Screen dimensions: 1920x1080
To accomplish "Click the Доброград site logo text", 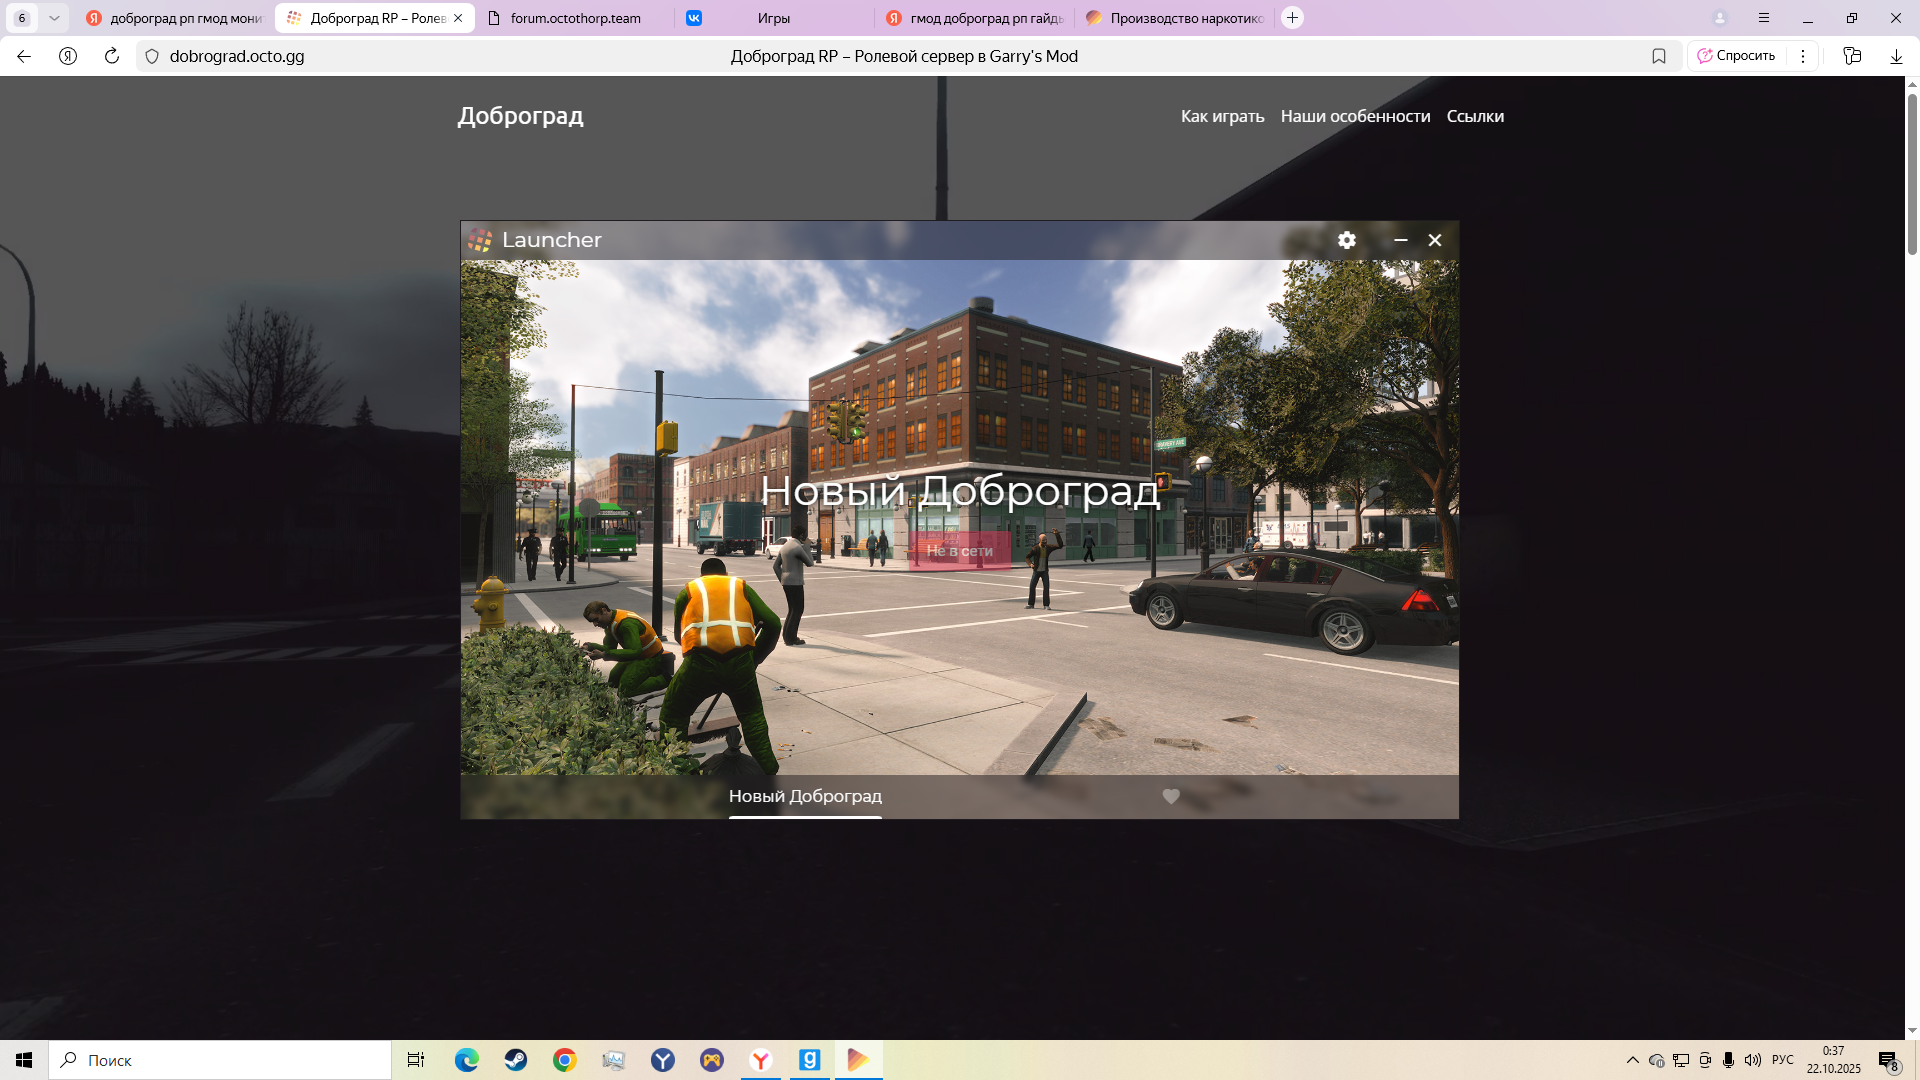I will click(x=520, y=116).
